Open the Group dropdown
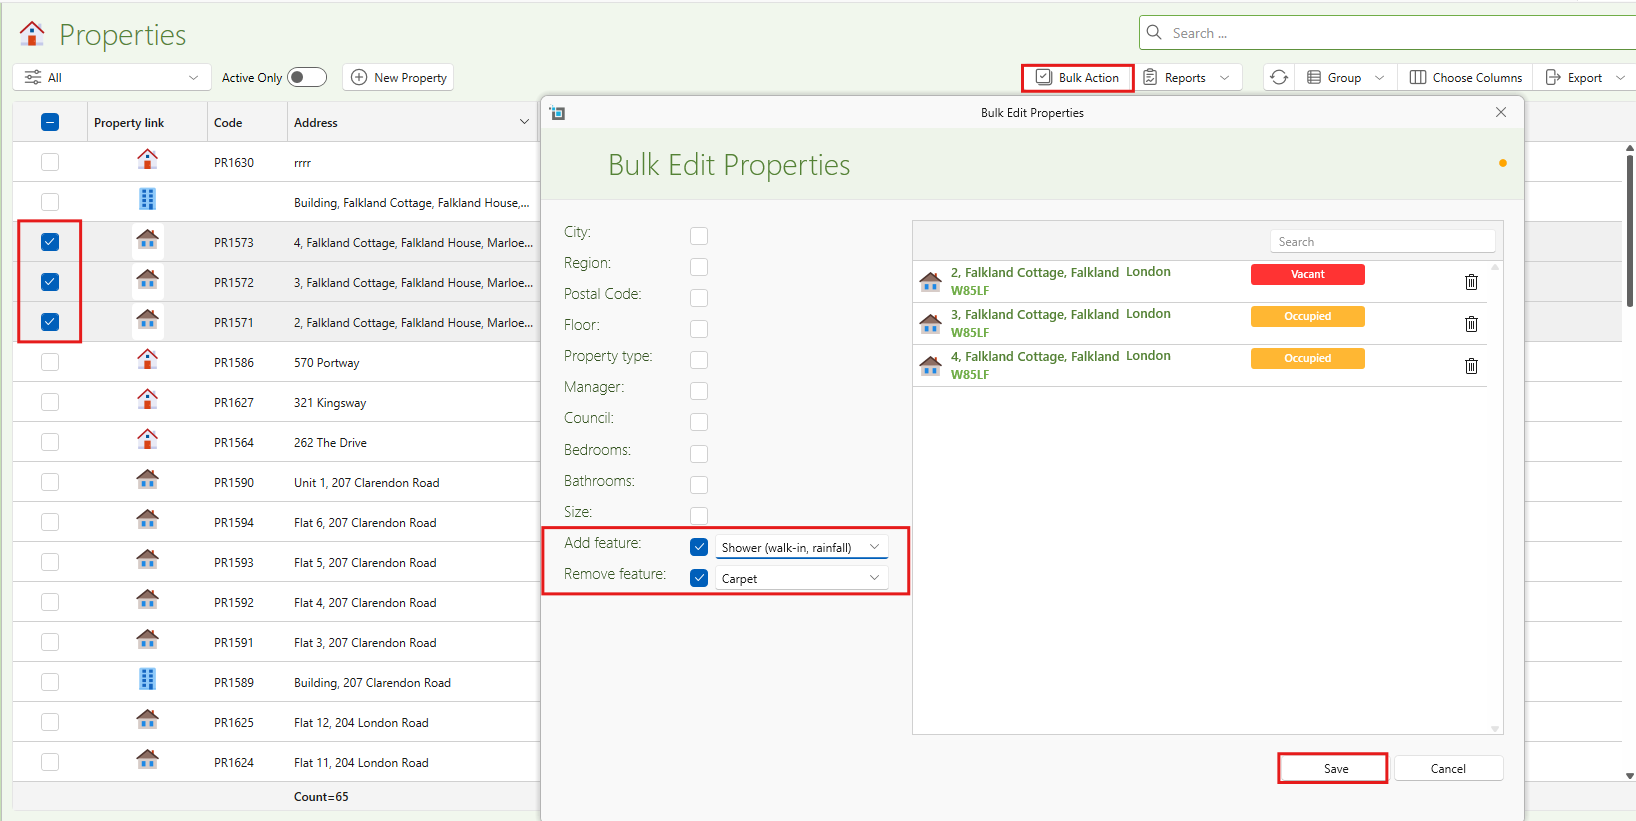 tap(1346, 77)
